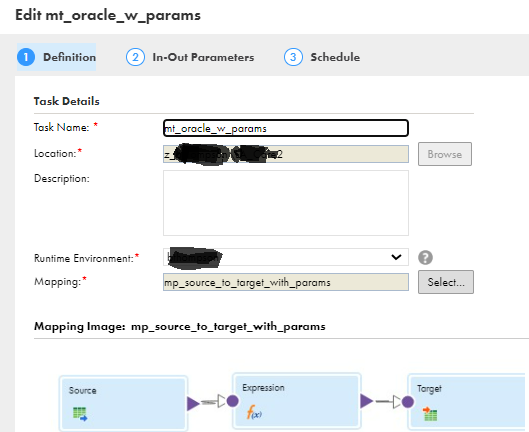Click Target node input port circle
The height and width of the screenshot is (432, 529).
tap(408, 402)
